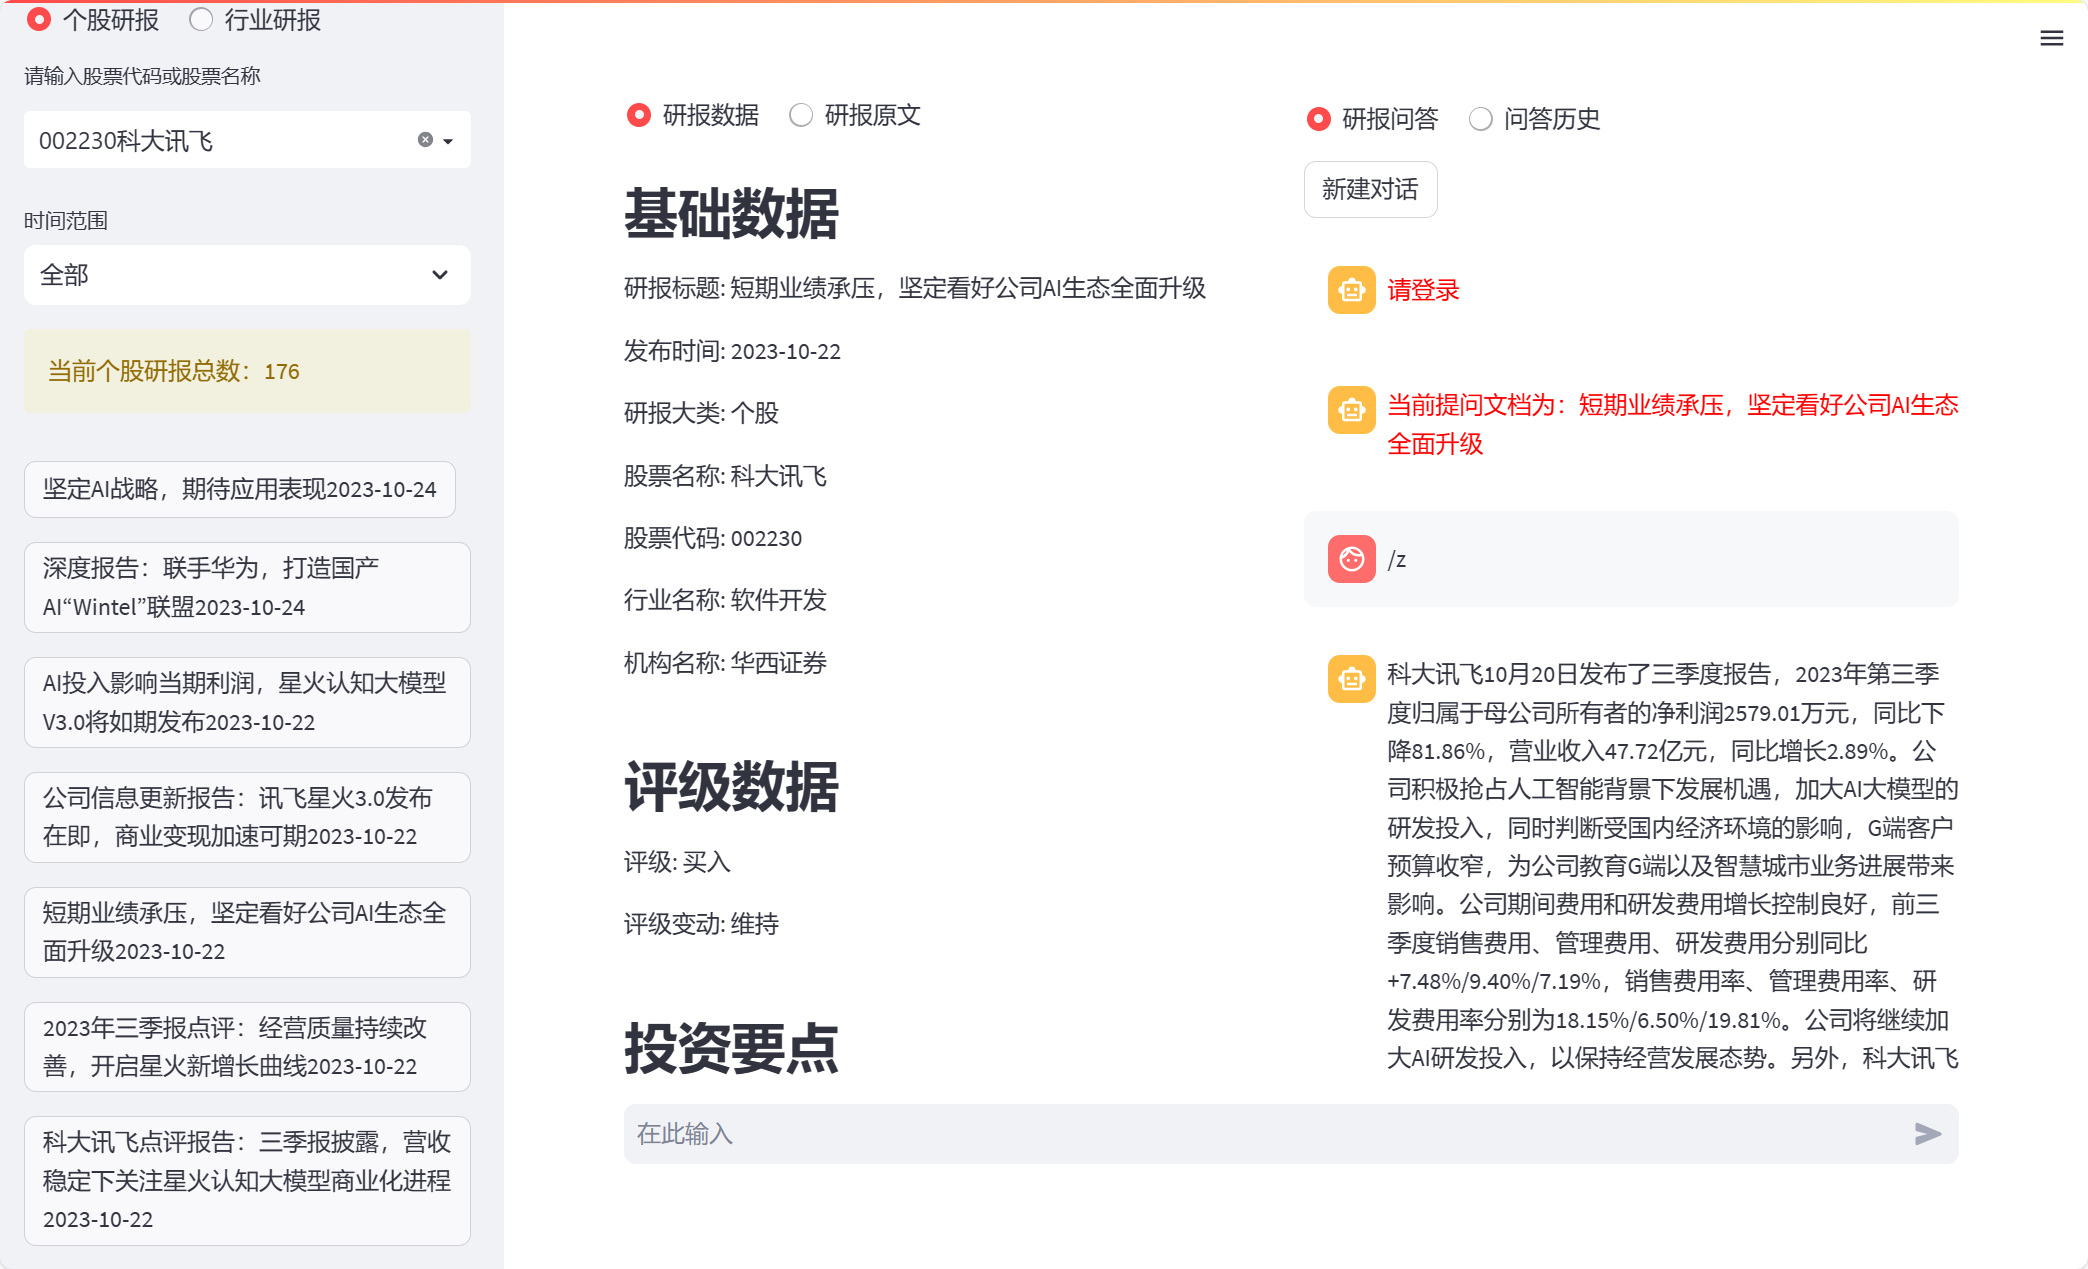Click the robot avatar beside 请登录
Viewport: 2088px width, 1269px height.
click(x=1351, y=290)
